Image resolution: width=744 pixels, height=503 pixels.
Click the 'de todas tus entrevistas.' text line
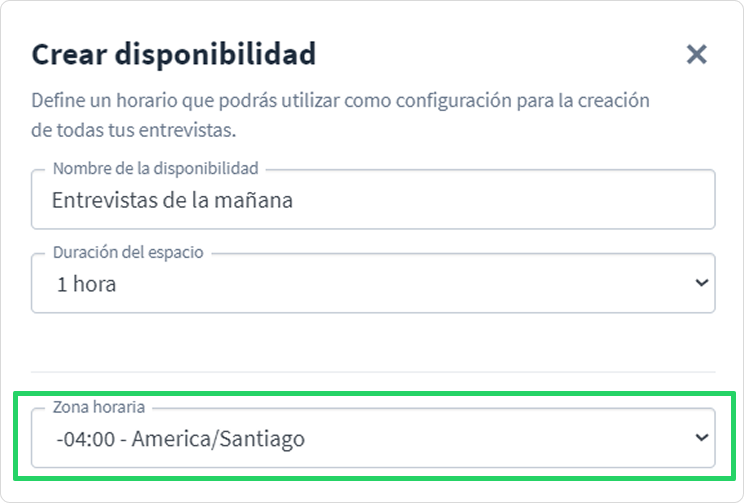point(133,130)
